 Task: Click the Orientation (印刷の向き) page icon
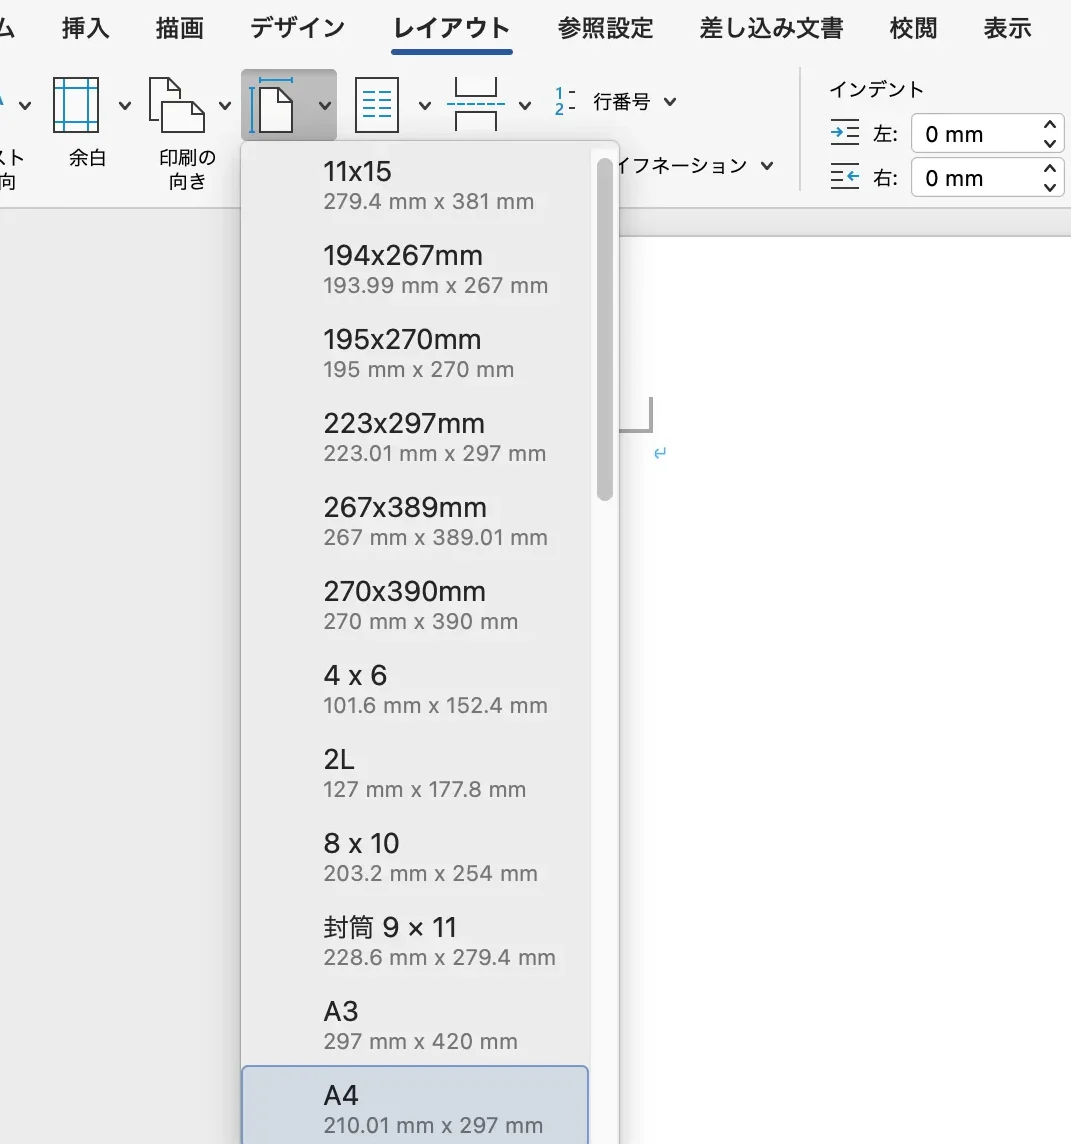pyautogui.click(x=177, y=105)
